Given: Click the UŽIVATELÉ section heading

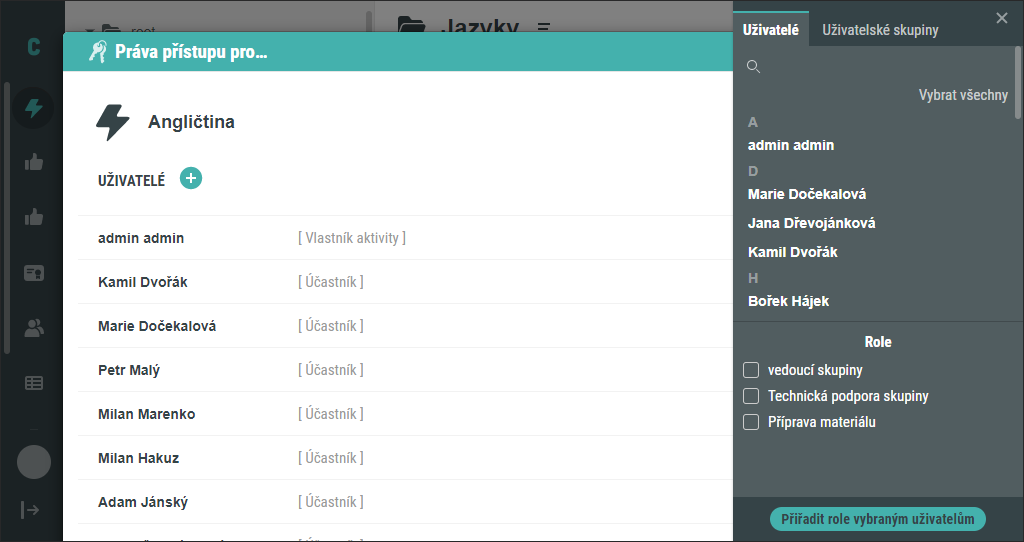Looking at the screenshot, I should [x=131, y=181].
